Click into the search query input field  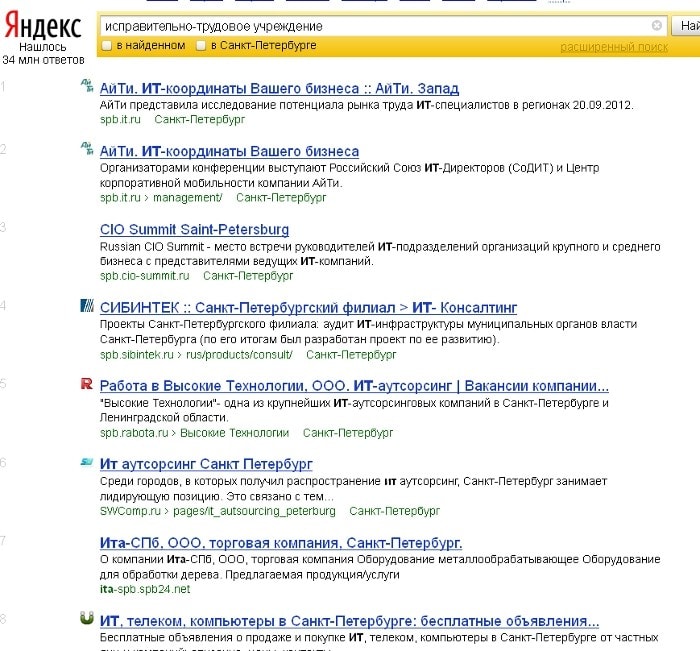pos(370,26)
